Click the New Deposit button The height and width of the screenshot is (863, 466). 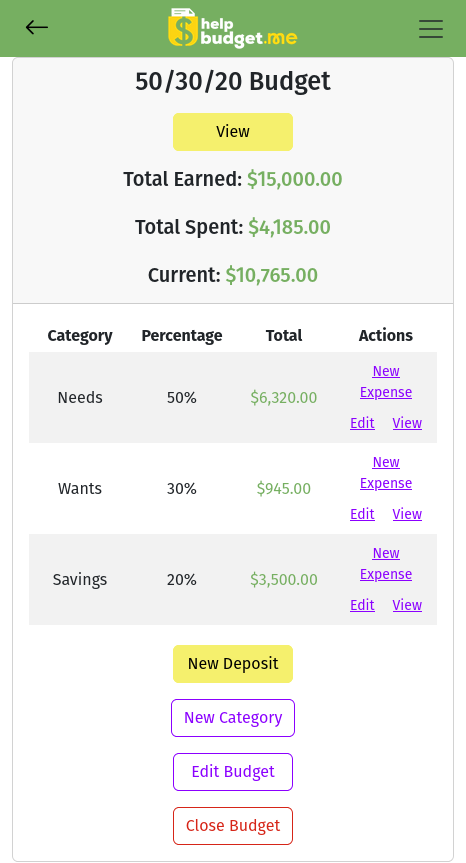233,664
